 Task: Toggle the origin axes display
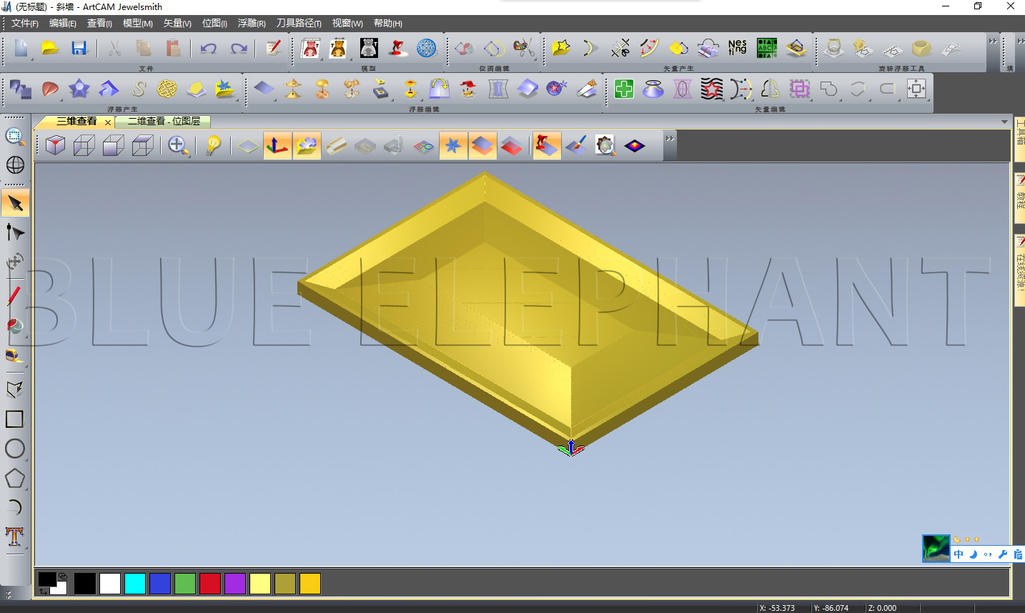[277, 145]
